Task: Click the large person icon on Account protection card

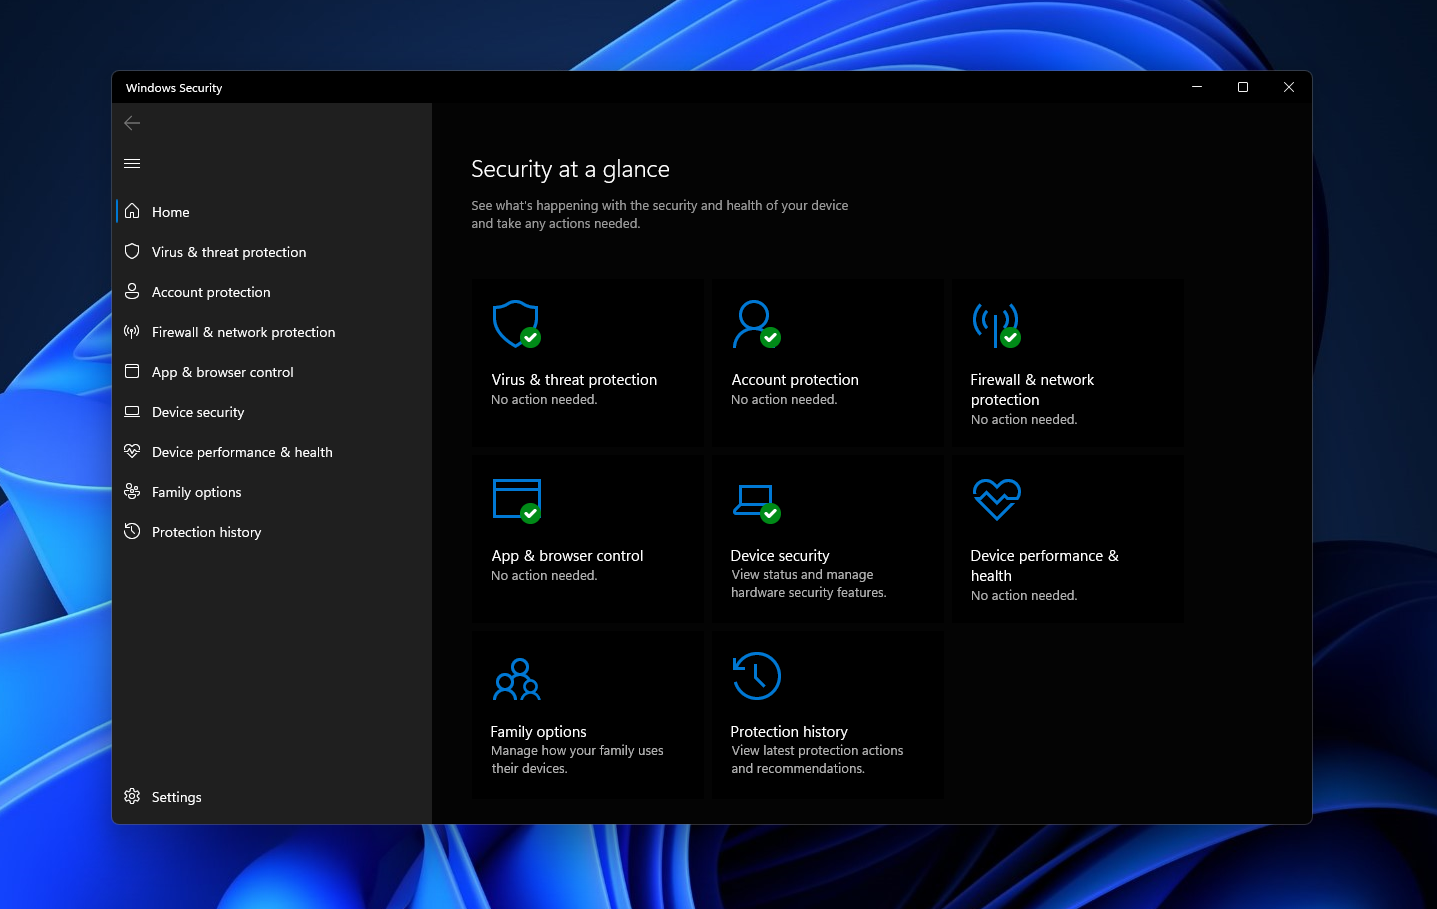Action: [756, 324]
